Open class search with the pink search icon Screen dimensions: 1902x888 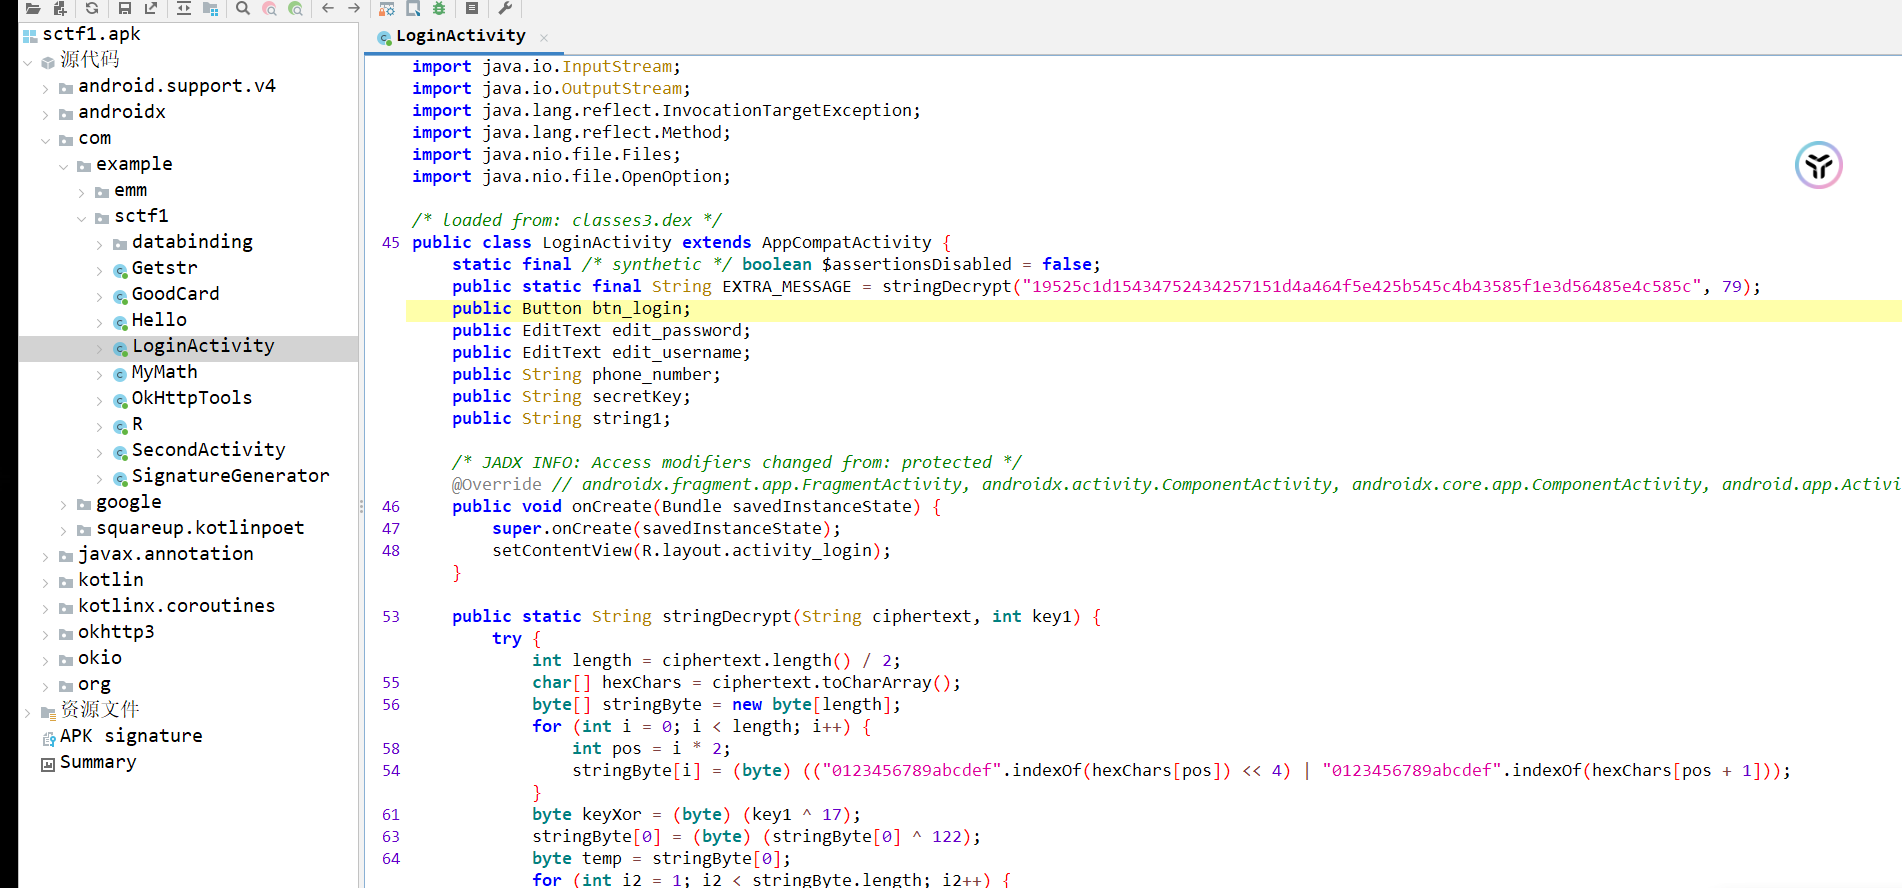coord(269,8)
